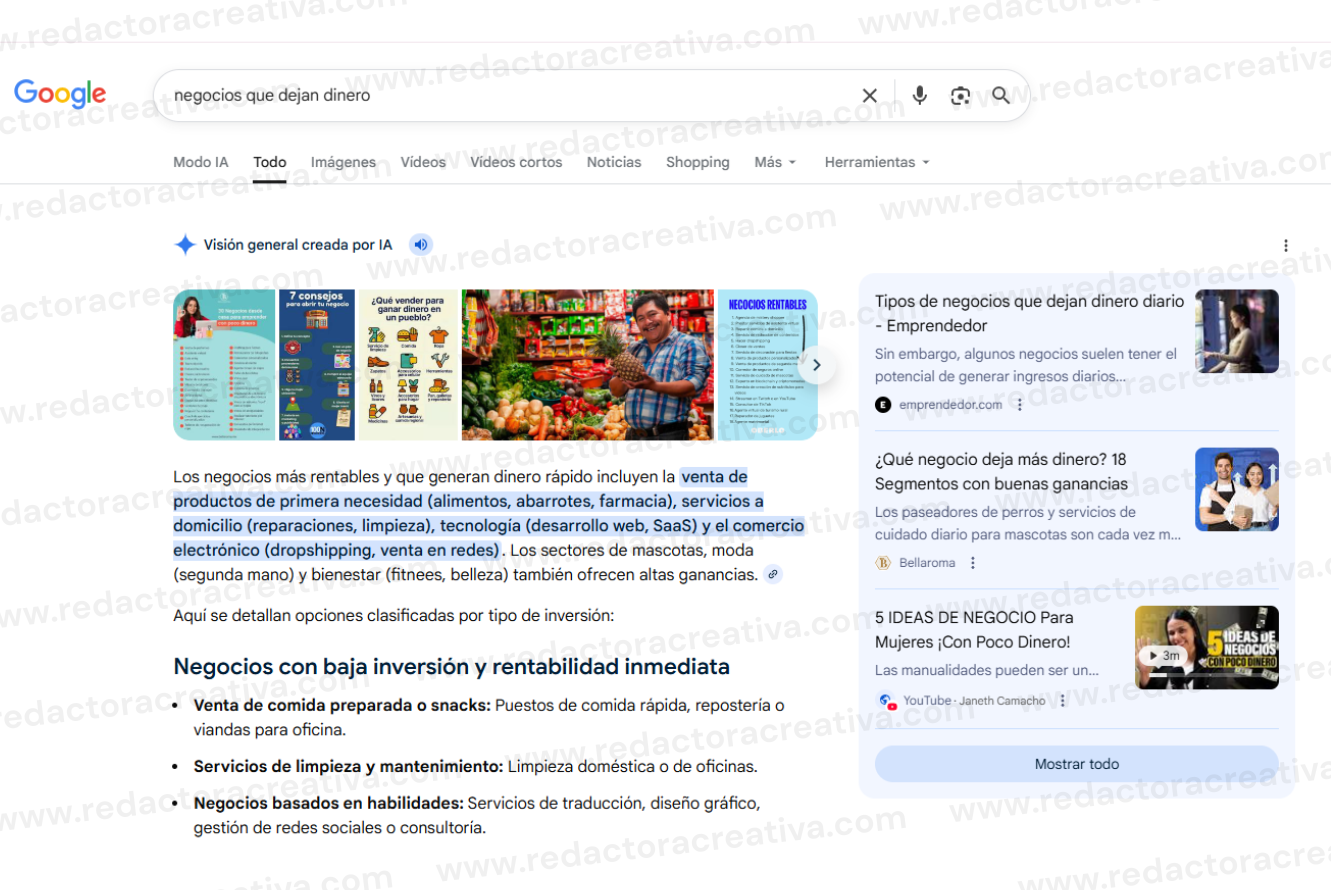Open Google Lens image search icon
The height and width of the screenshot is (890, 1331).
pyautogui.click(x=960, y=96)
